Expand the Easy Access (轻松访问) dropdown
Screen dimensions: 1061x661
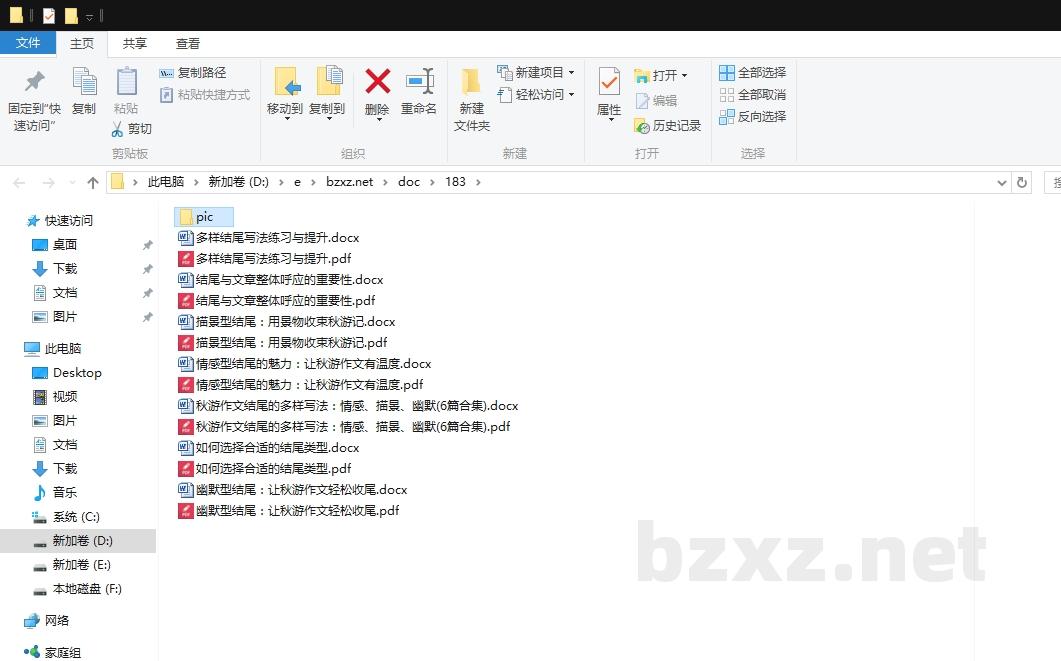571,95
